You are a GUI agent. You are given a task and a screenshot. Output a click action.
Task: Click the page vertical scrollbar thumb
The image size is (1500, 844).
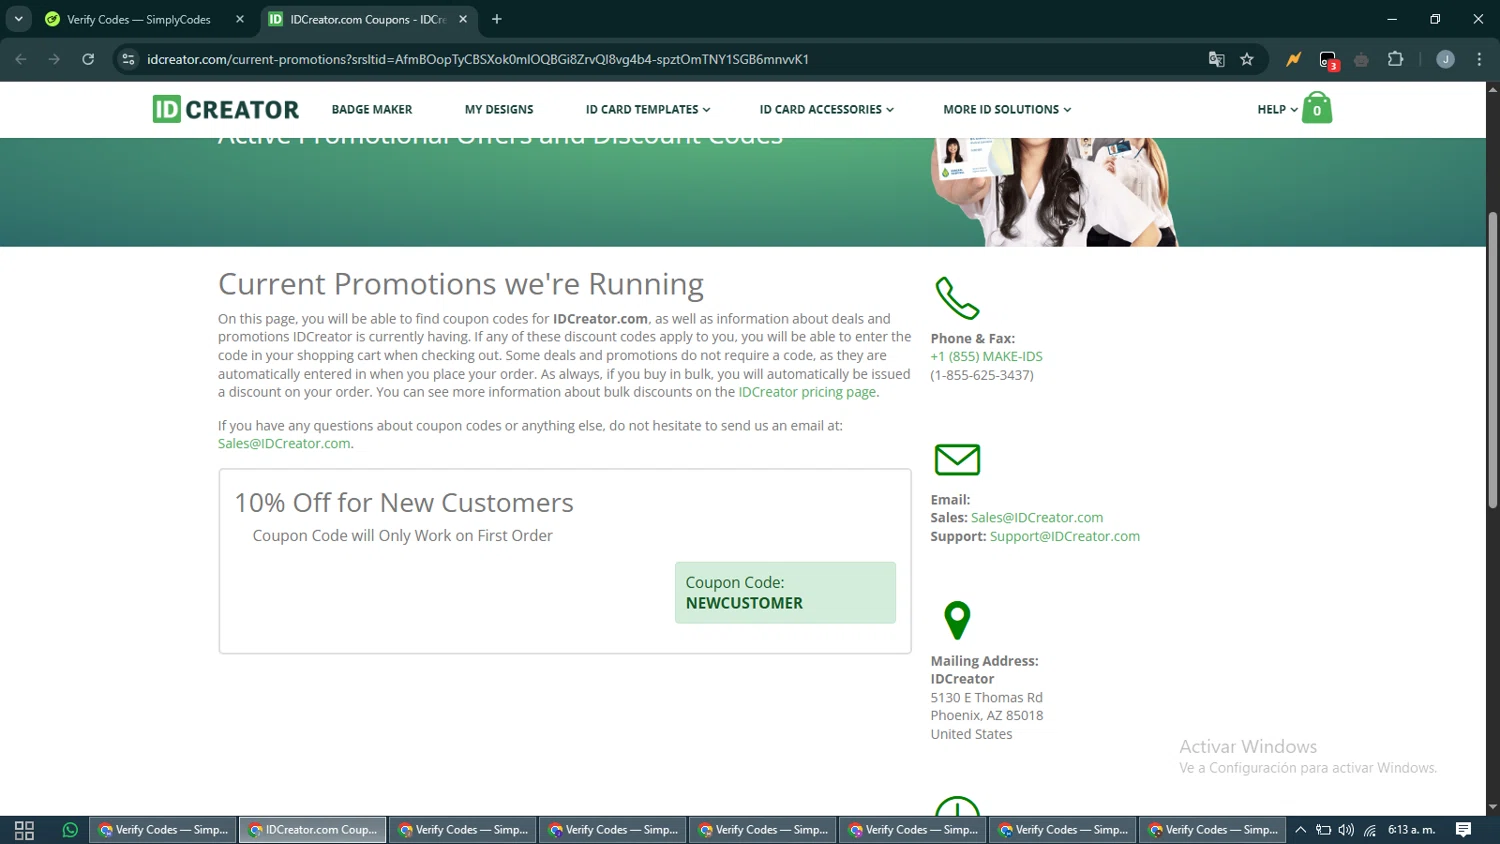[1493, 360]
